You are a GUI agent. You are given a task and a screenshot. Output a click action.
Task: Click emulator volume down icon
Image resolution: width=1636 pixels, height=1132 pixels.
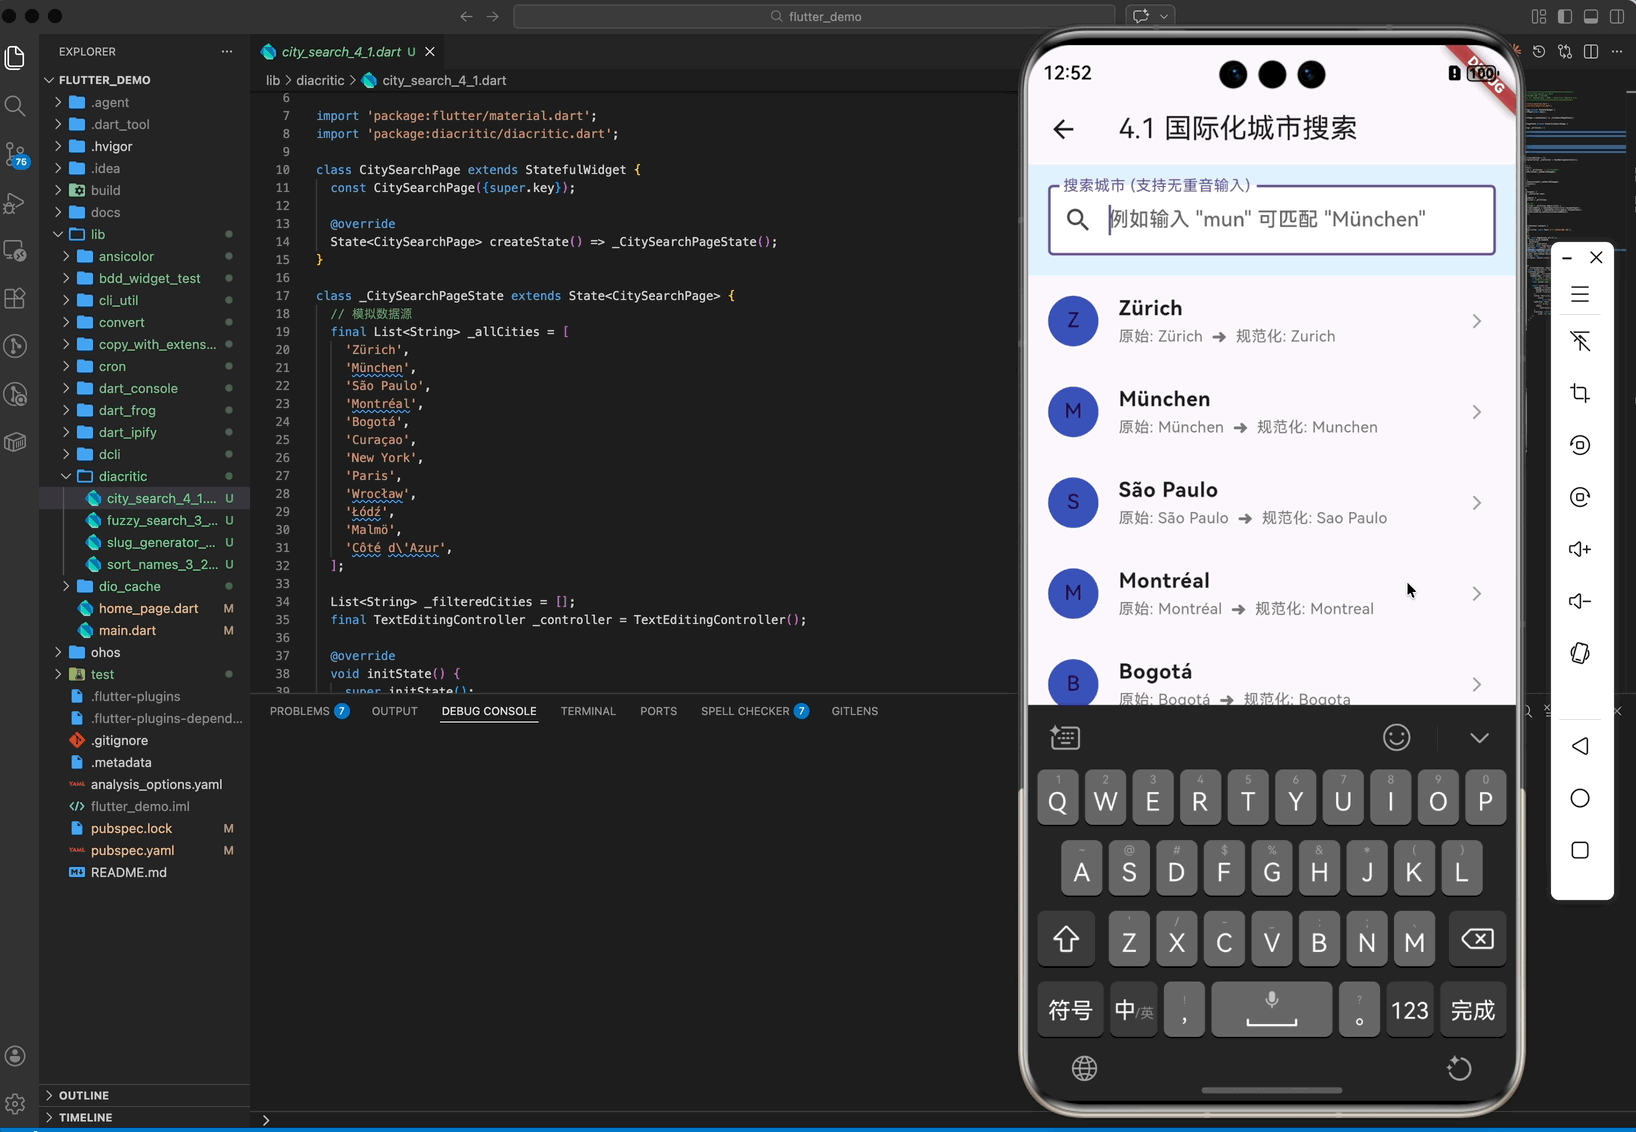pyautogui.click(x=1580, y=601)
